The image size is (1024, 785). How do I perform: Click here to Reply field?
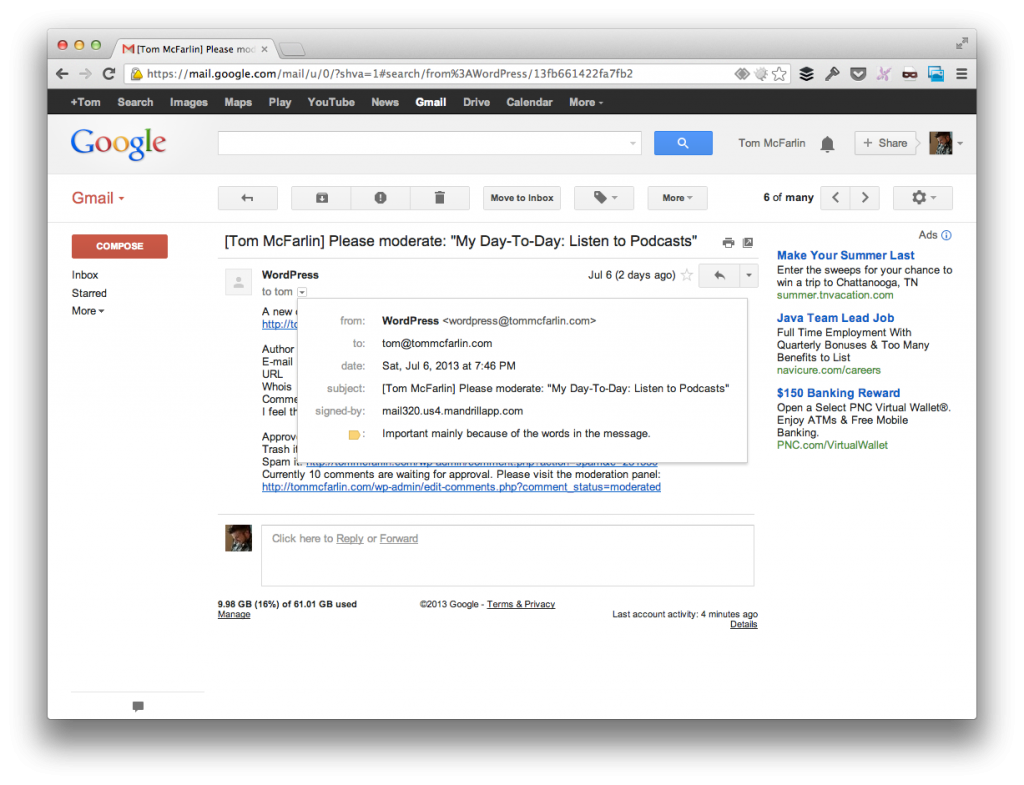coord(349,538)
